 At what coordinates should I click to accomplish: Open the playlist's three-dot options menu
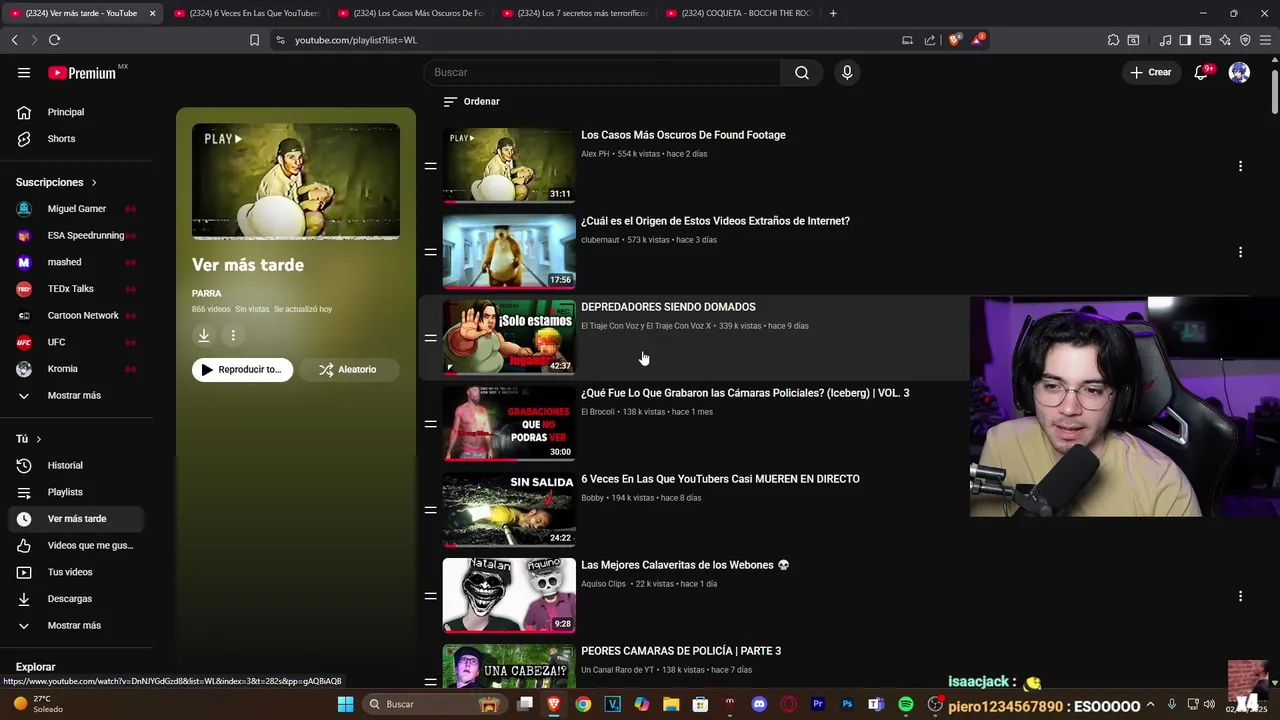click(x=233, y=336)
